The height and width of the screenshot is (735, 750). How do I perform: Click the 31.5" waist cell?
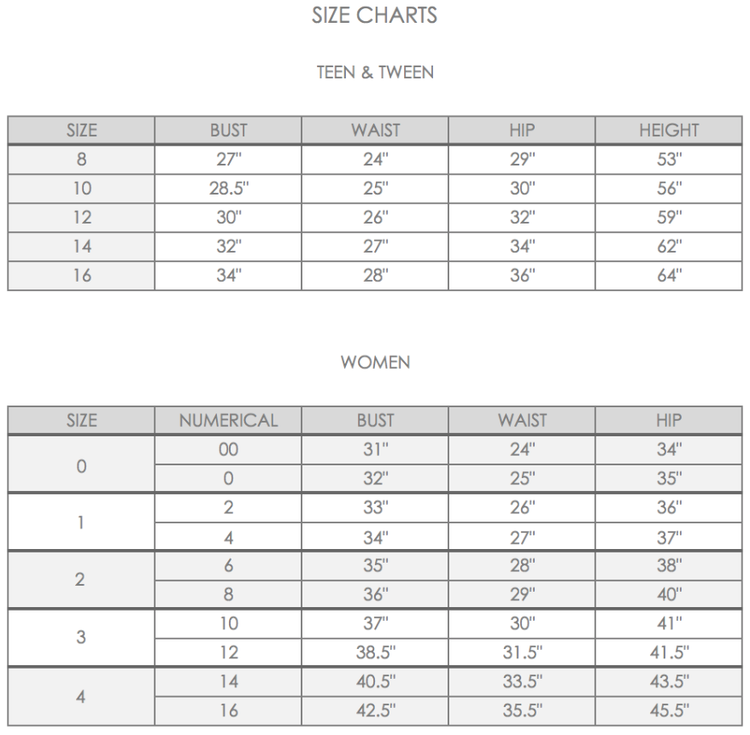click(522, 652)
